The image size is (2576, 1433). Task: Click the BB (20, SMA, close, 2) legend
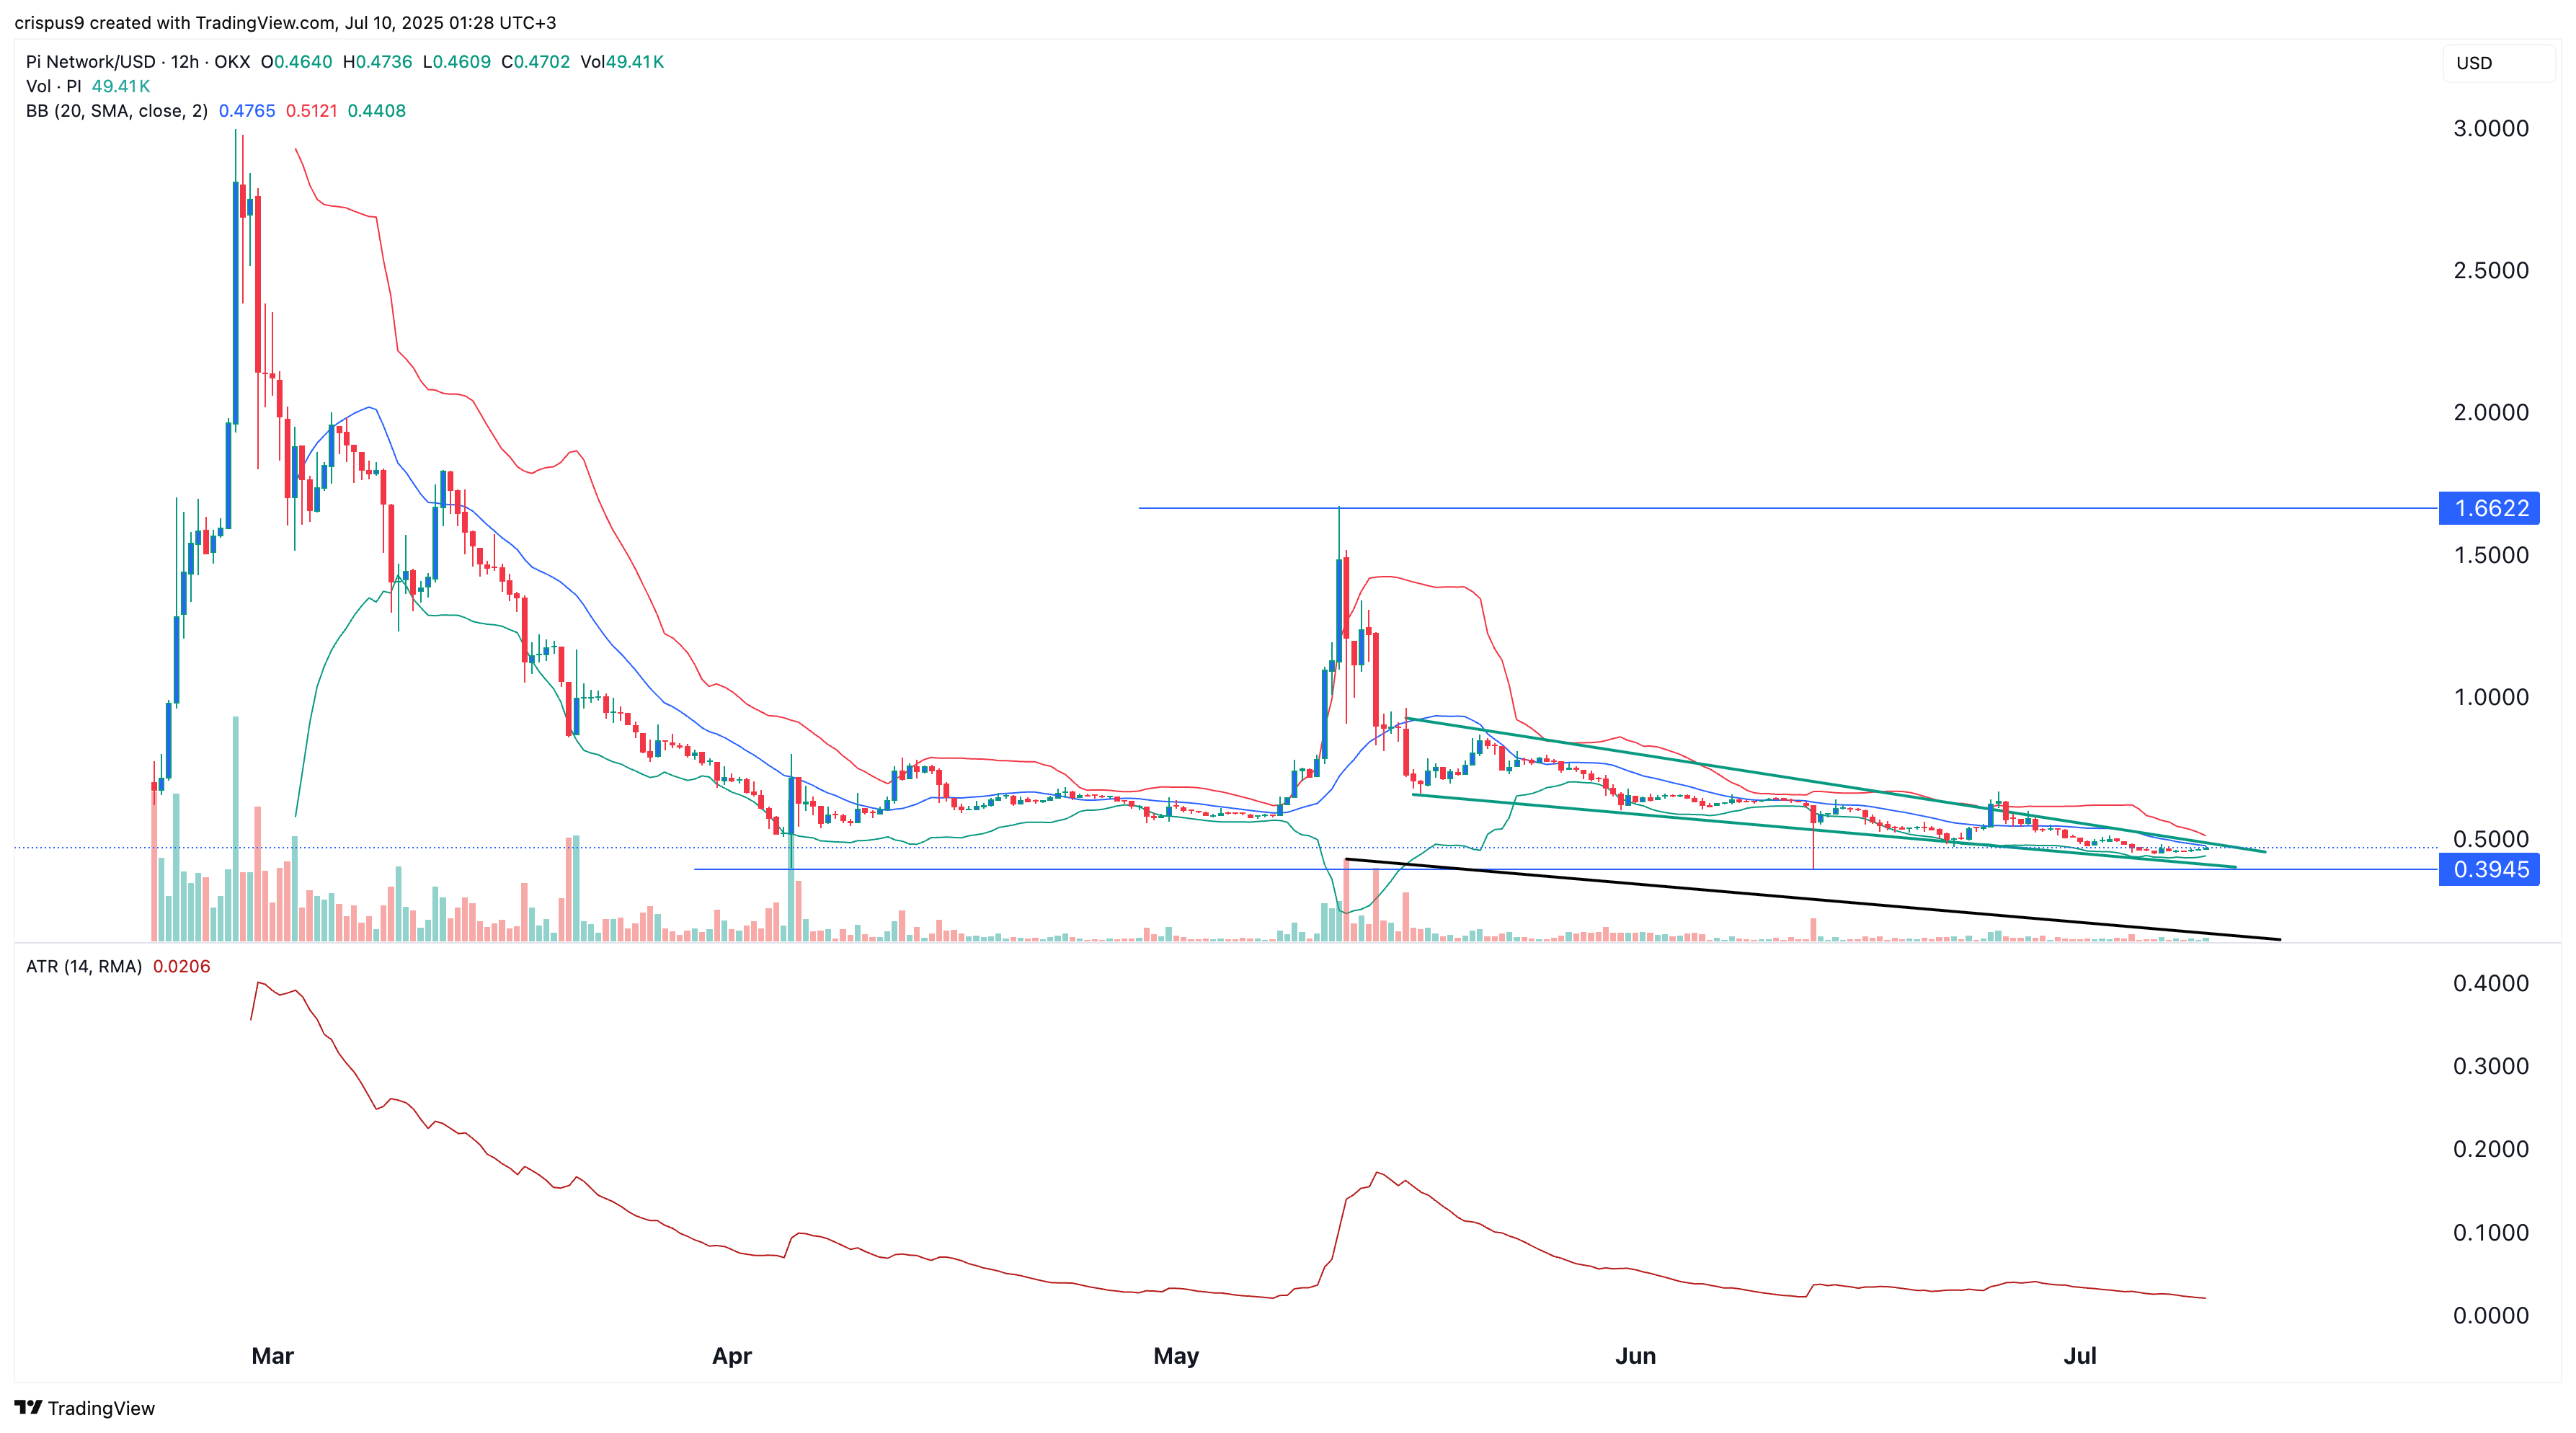tap(117, 111)
